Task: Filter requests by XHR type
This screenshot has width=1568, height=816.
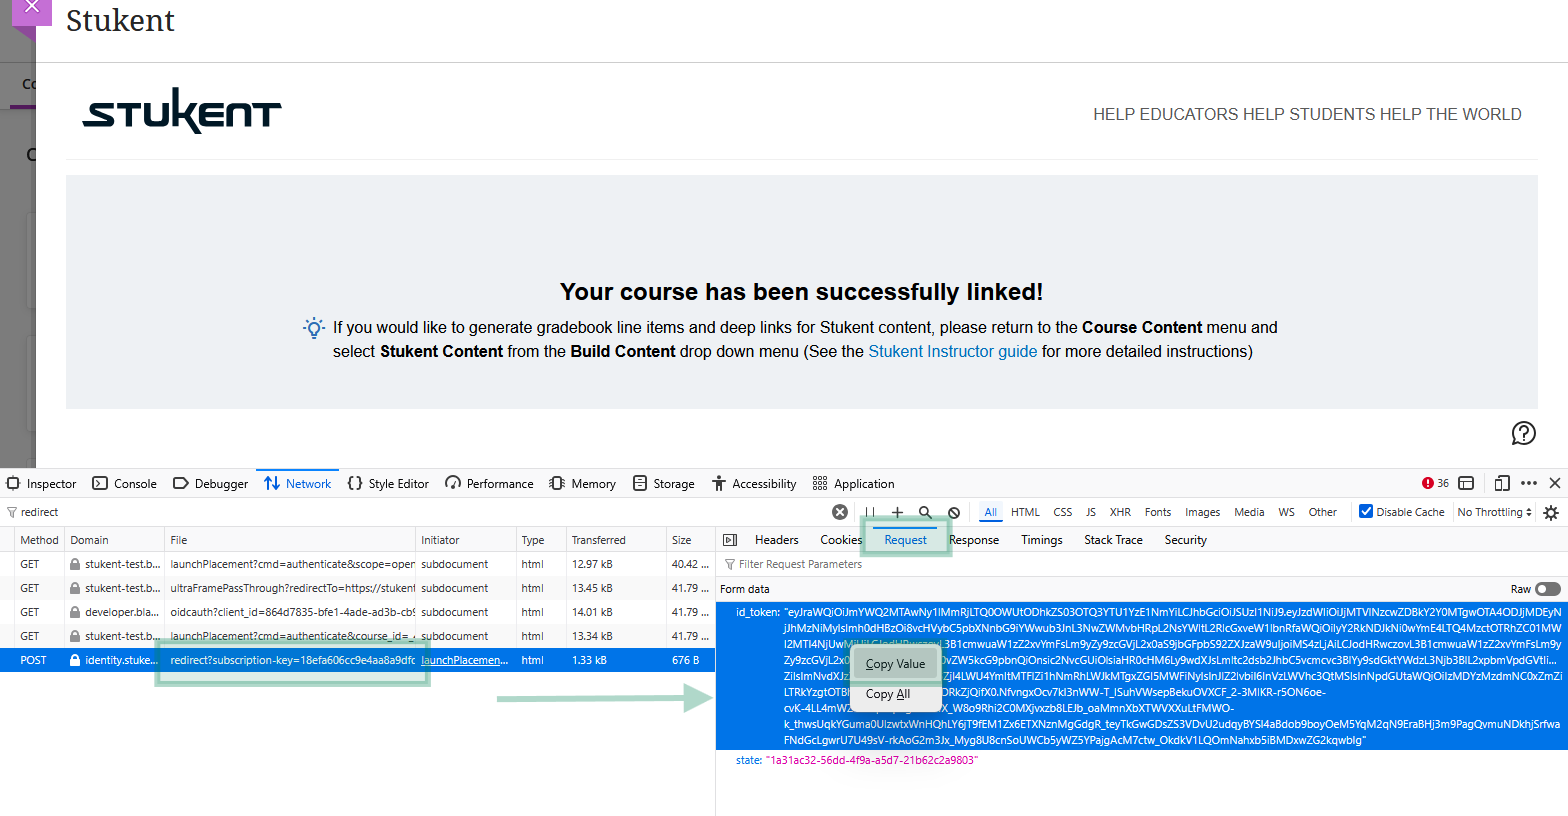Action: tap(1120, 512)
